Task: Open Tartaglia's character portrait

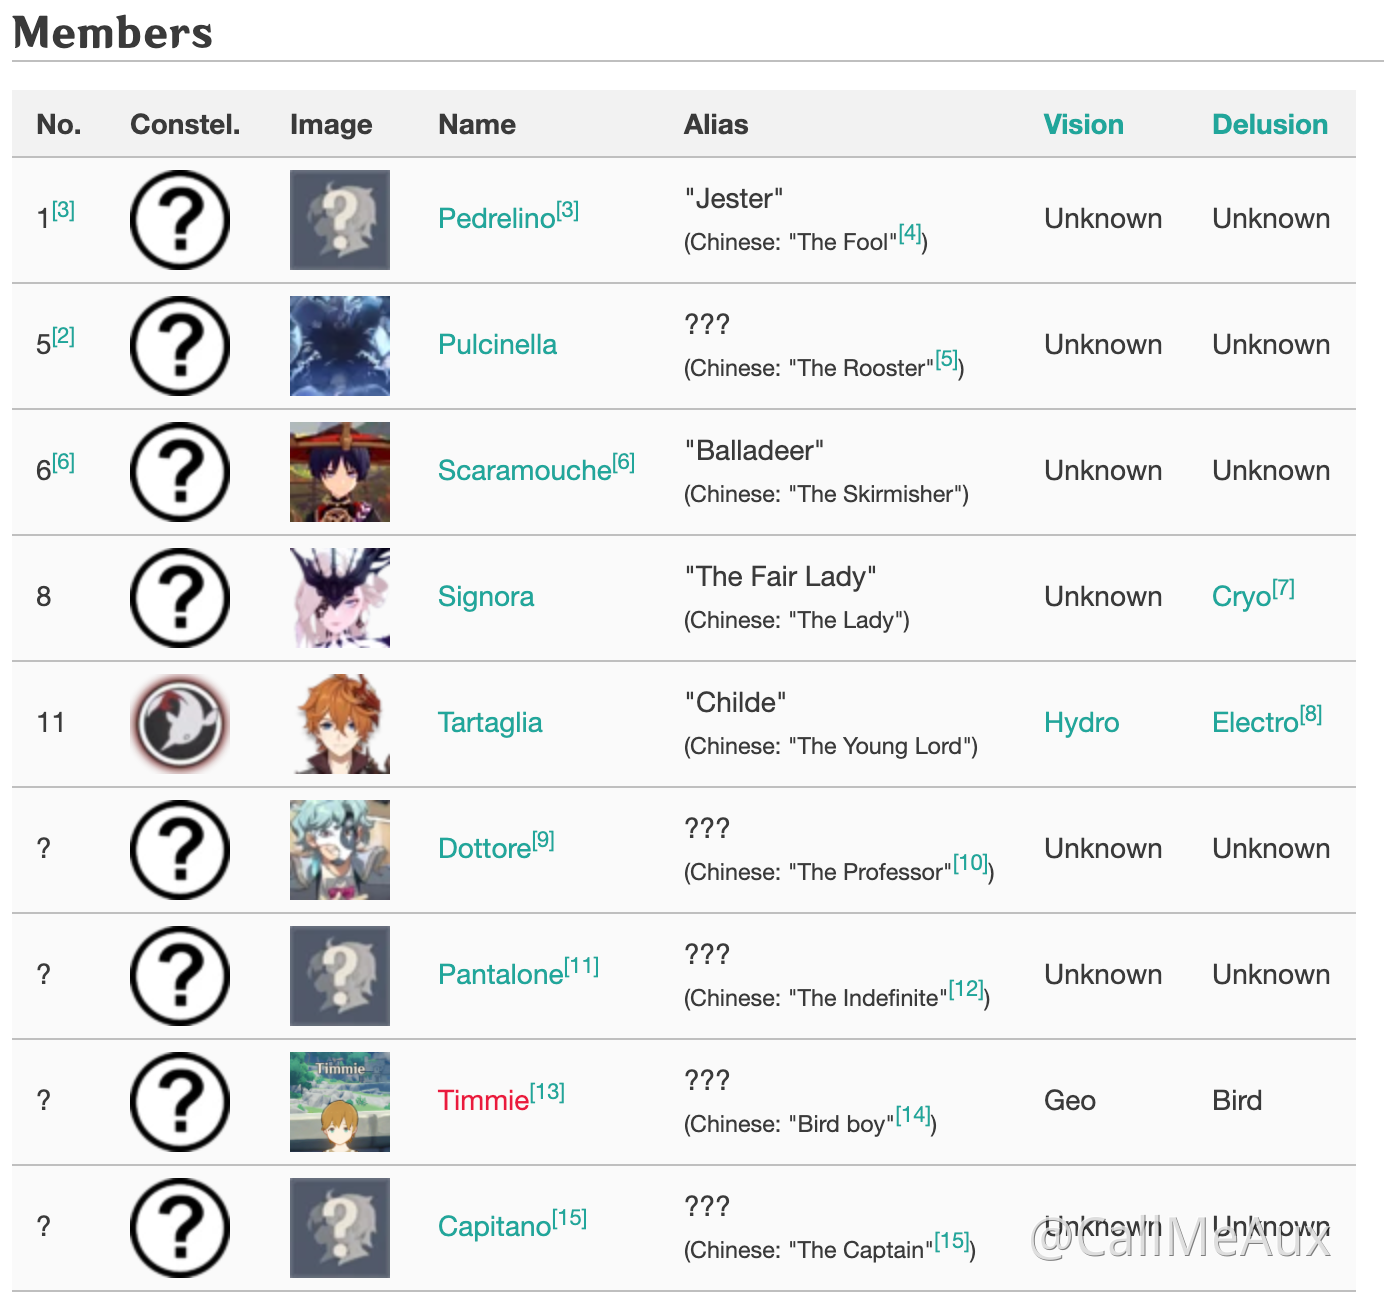Action: [x=340, y=723]
